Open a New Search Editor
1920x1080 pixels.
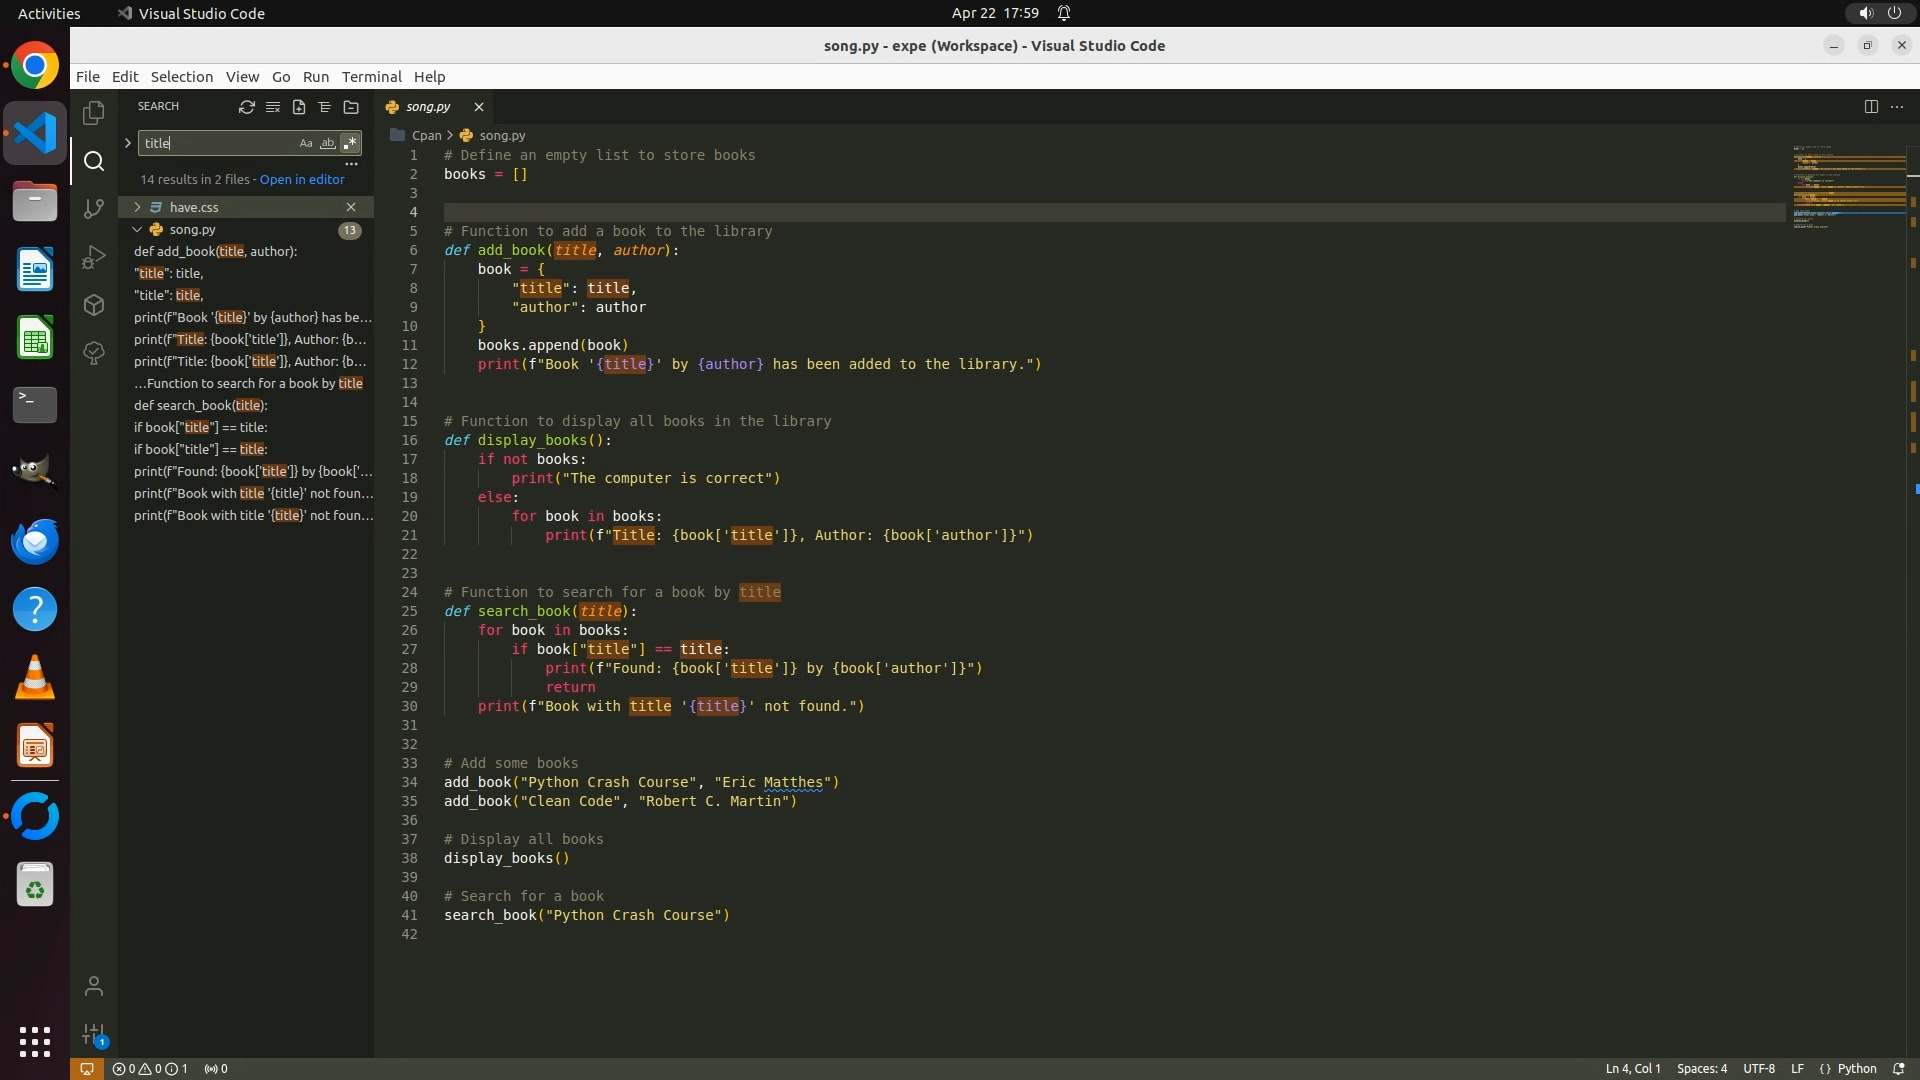pos(298,107)
